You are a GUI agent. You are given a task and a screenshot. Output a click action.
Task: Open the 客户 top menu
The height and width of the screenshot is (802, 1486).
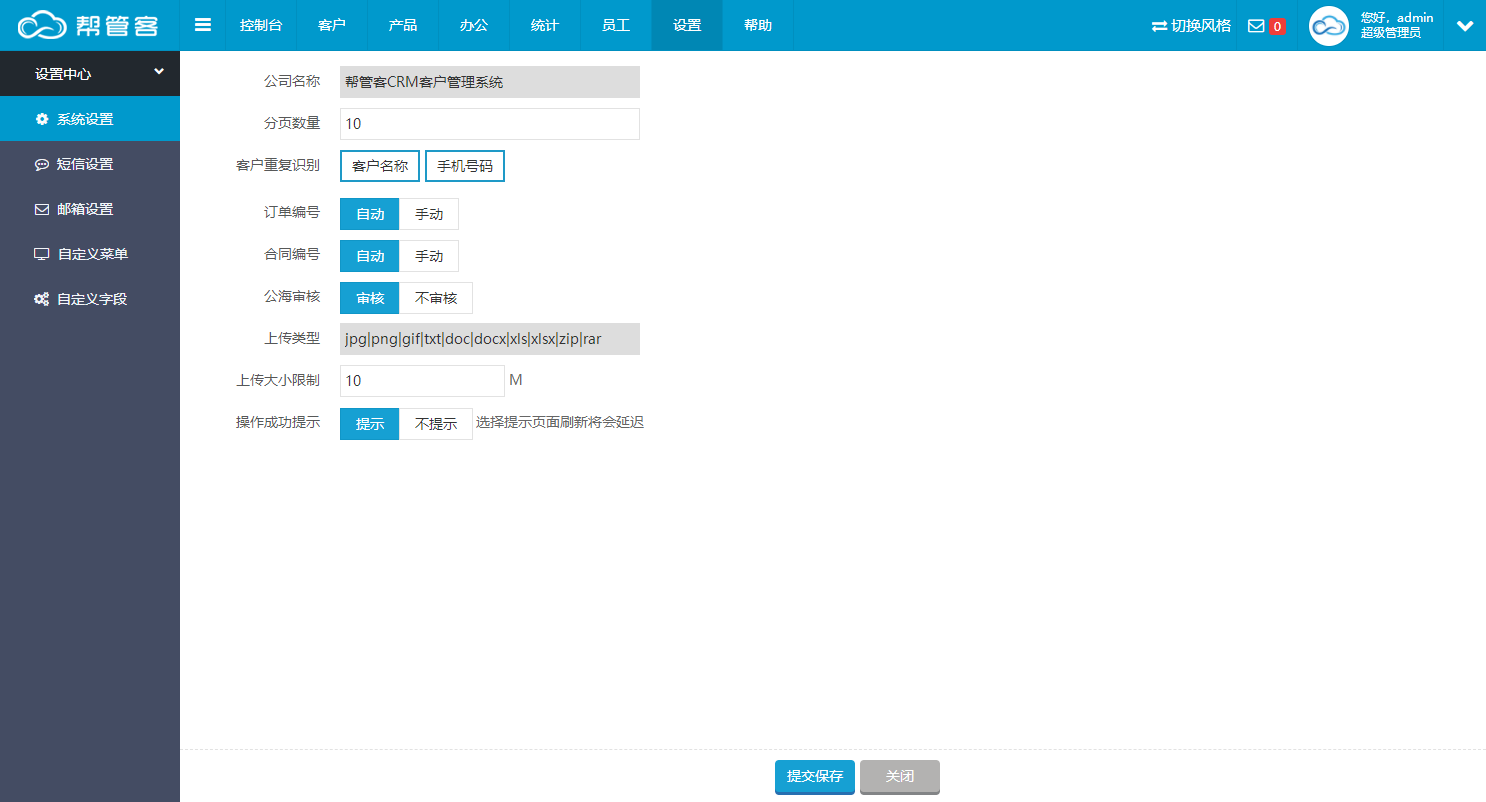coord(332,25)
